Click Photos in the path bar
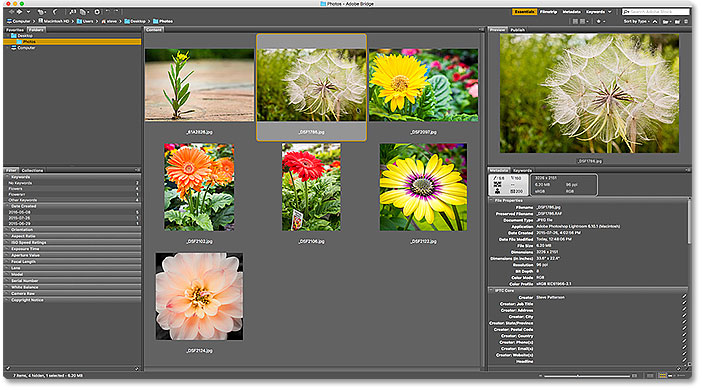This screenshot has height=390, width=702. point(163,21)
